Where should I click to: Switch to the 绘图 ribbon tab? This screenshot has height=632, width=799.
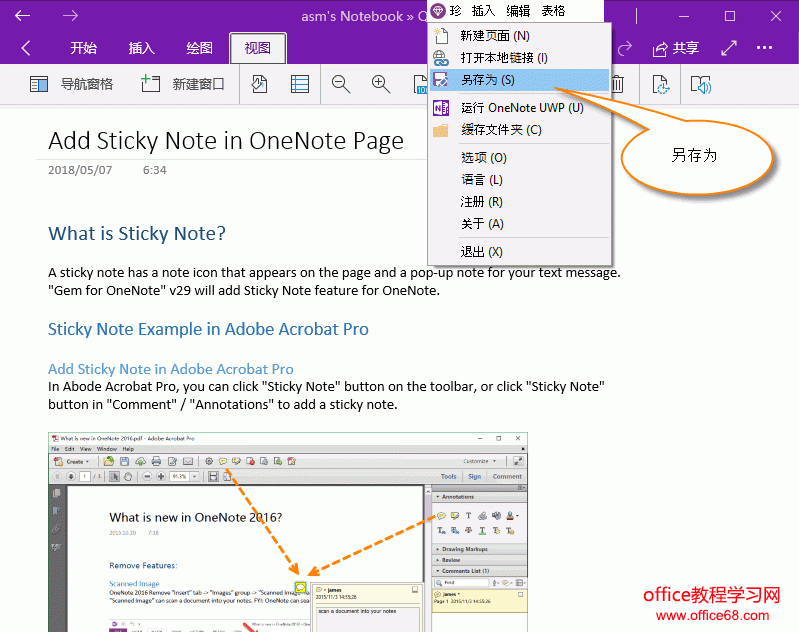(199, 48)
